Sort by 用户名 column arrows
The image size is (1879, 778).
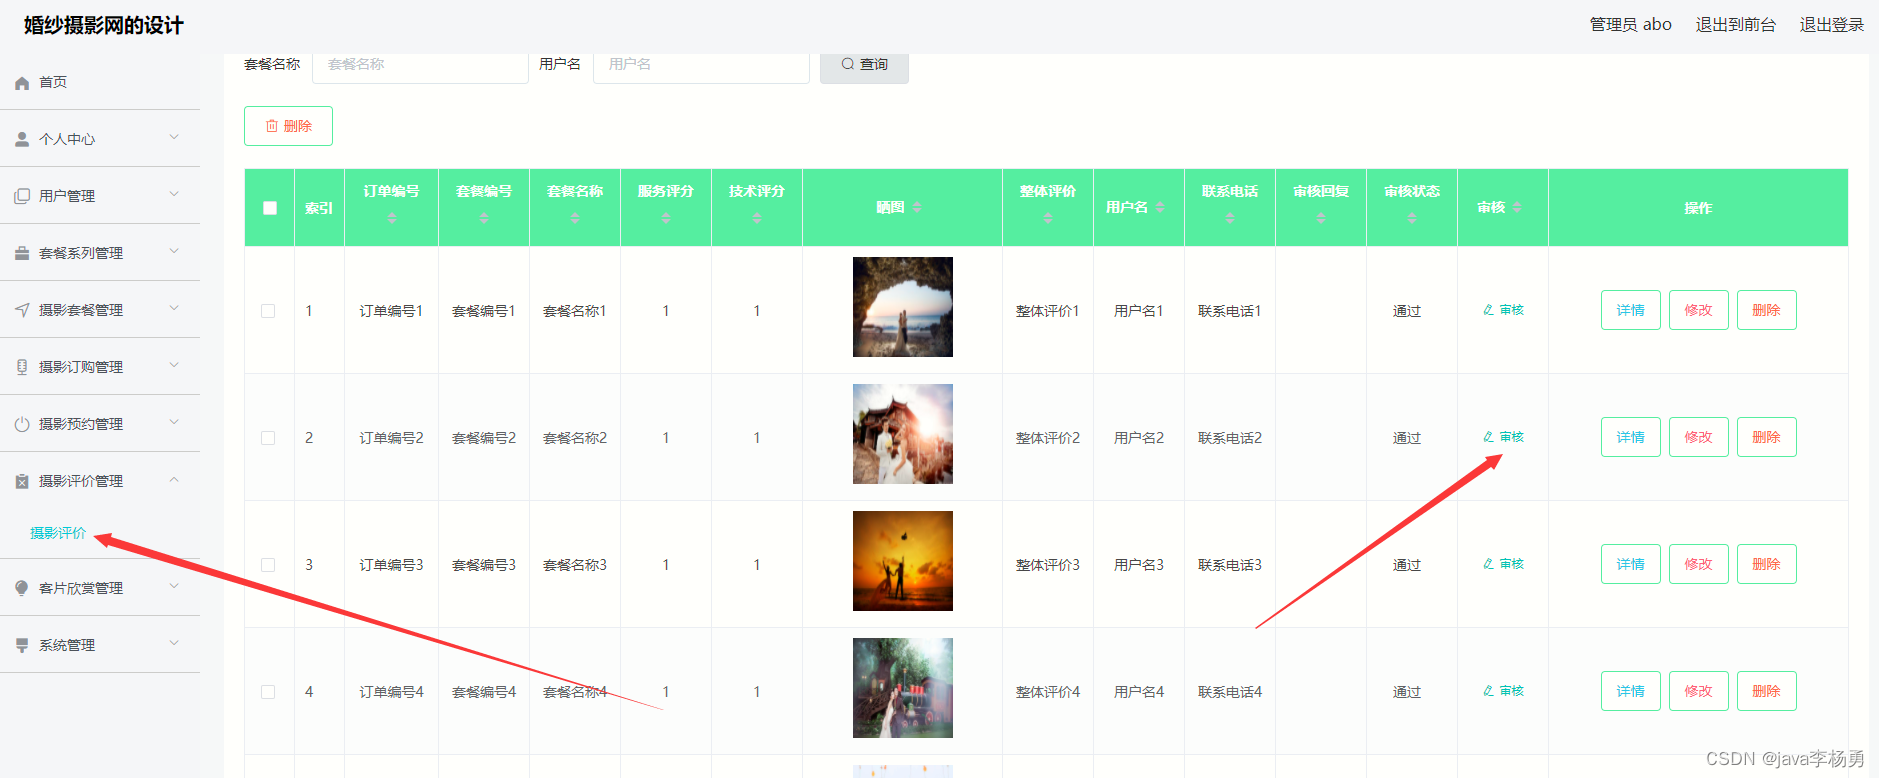click(1160, 208)
